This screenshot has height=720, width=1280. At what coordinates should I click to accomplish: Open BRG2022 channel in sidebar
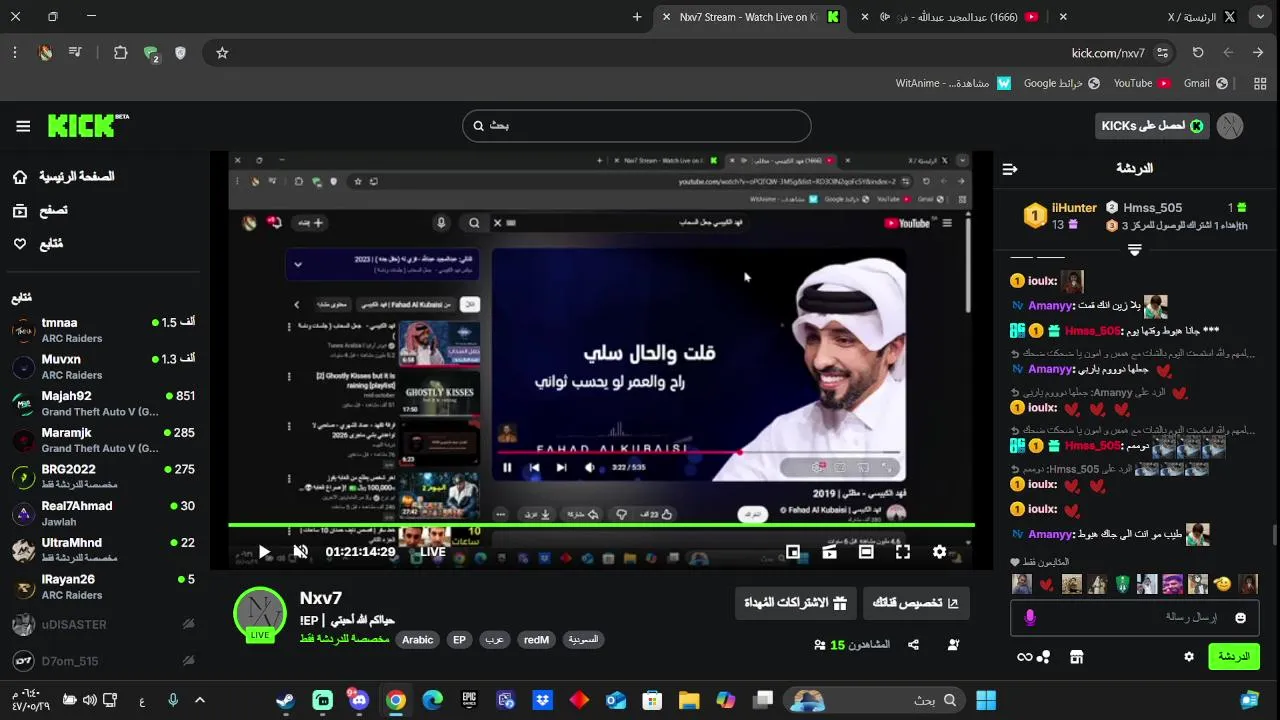click(103, 477)
